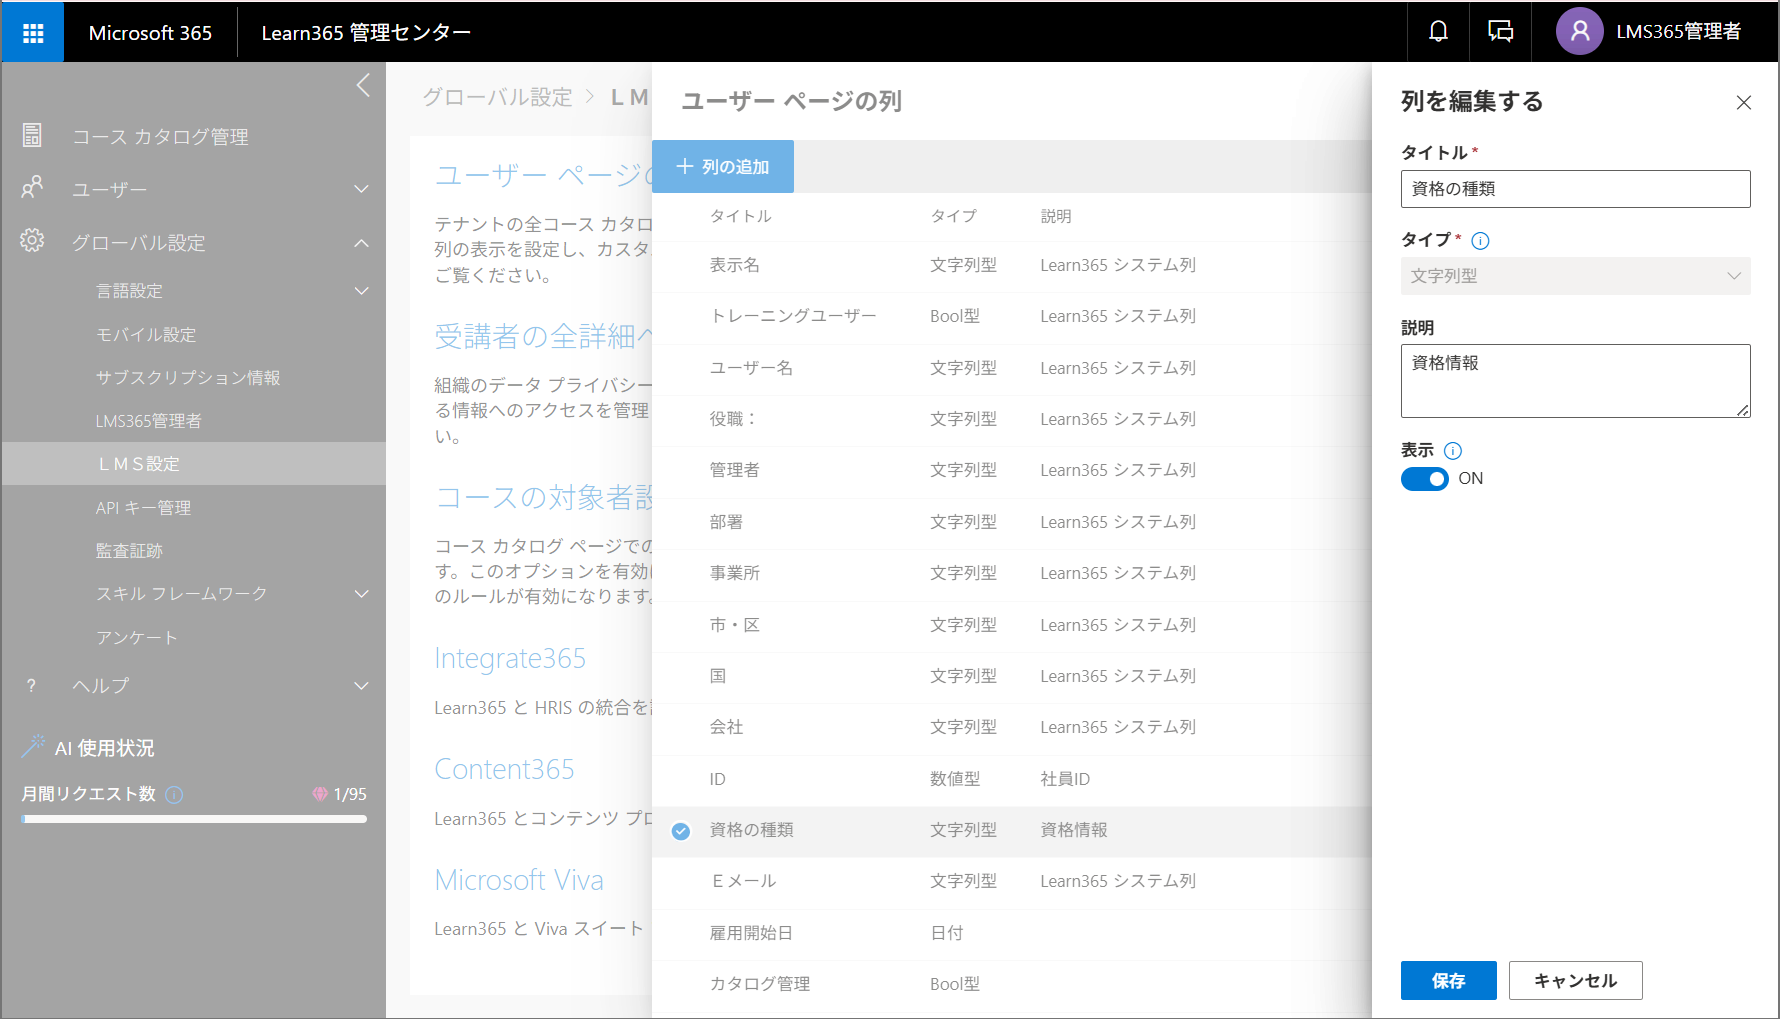
Task: Open アンケート in sidebar
Action: pyautogui.click(x=137, y=638)
